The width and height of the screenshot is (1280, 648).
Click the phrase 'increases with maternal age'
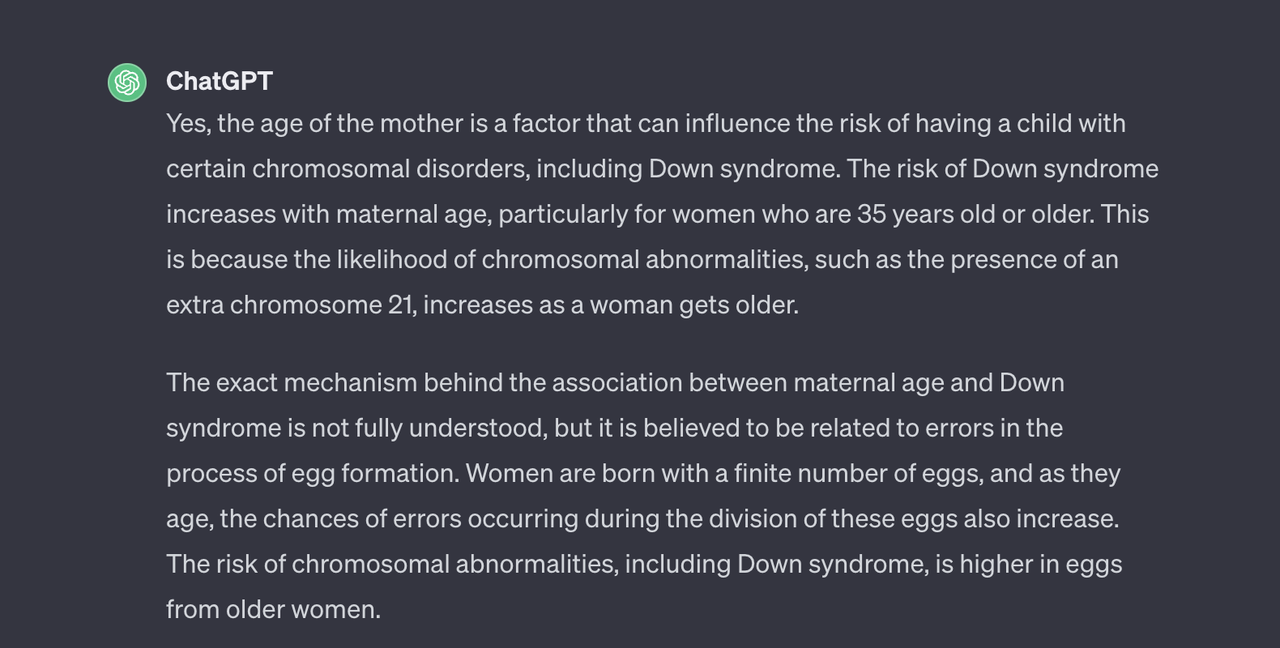point(327,214)
